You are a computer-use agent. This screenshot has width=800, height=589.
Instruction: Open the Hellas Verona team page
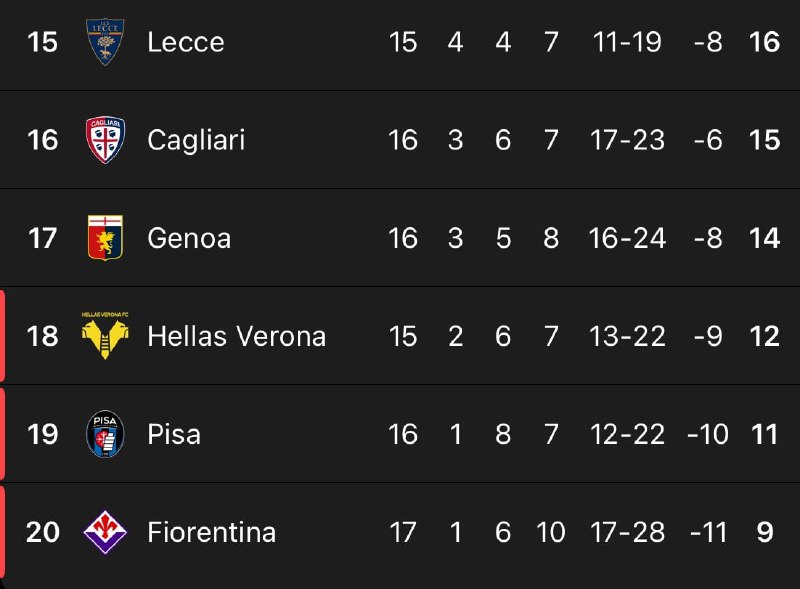coord(236,336)
